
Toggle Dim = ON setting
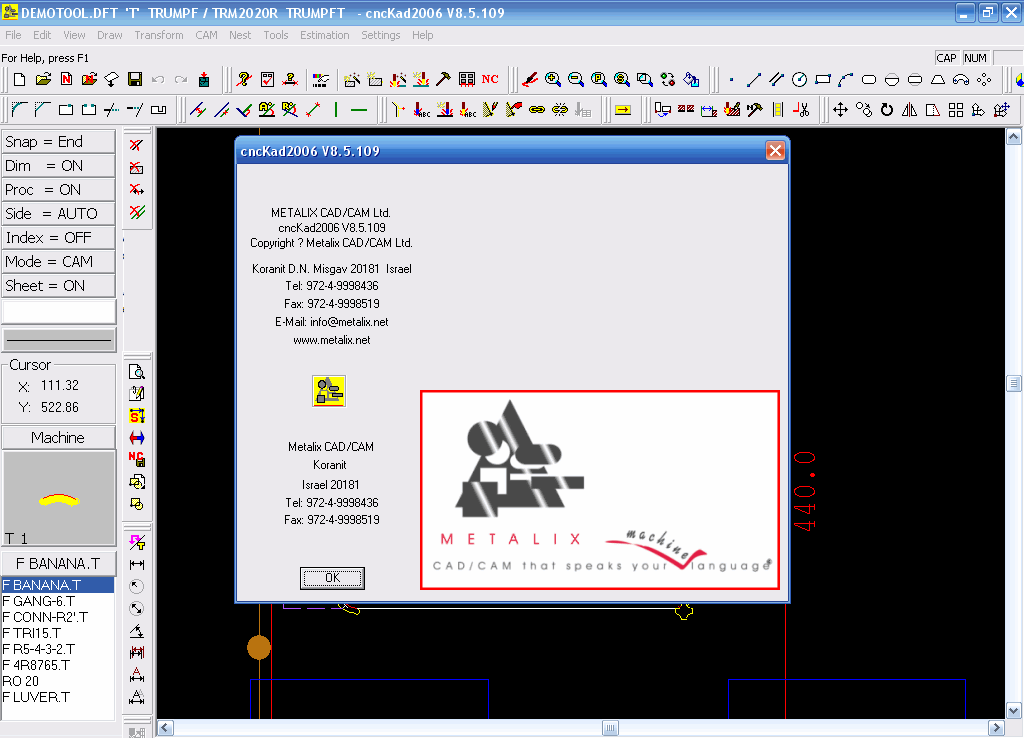pos(58,166)
